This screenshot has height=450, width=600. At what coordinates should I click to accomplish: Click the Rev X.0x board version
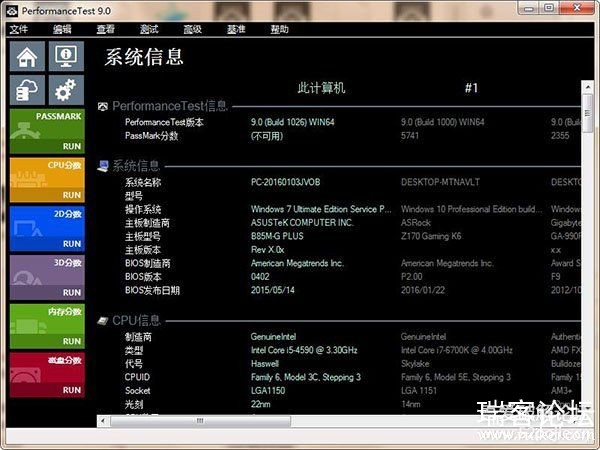[x=267, y=250]
